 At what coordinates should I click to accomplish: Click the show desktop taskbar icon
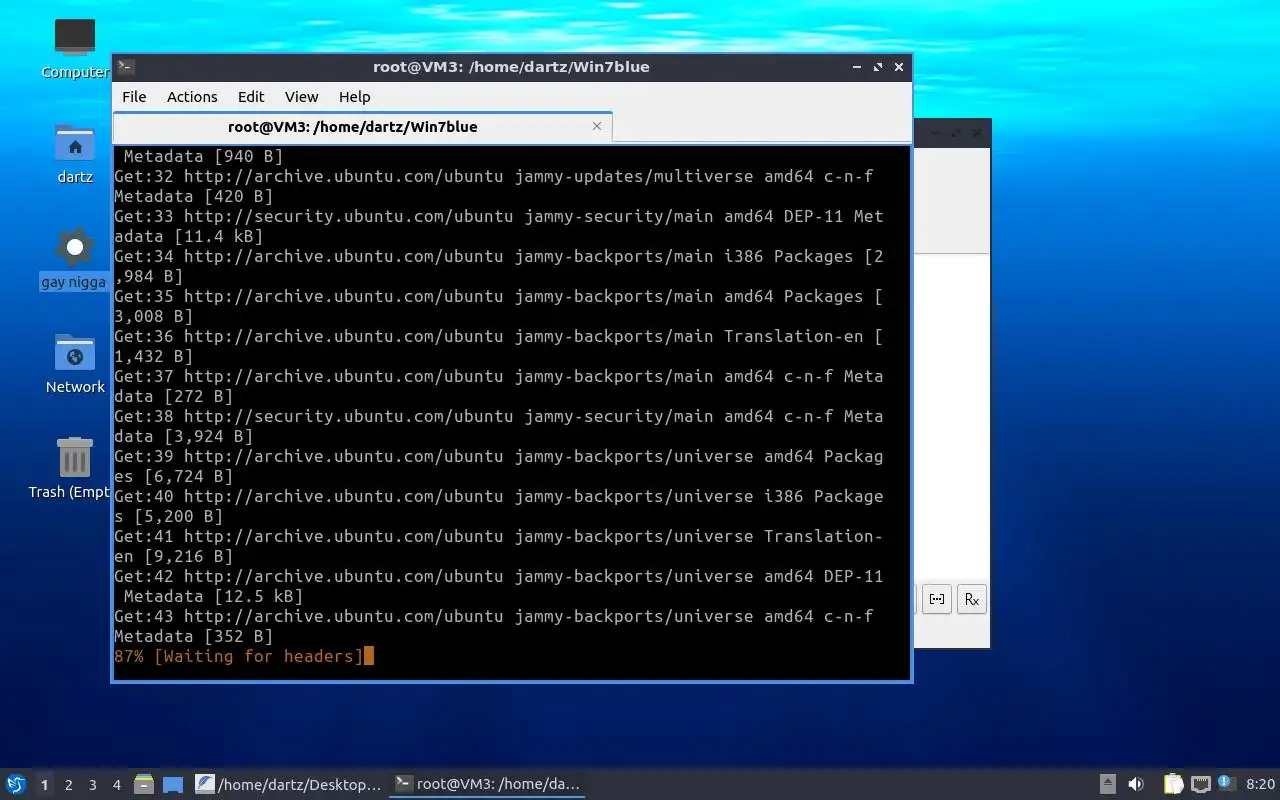(x=173, y=785)
